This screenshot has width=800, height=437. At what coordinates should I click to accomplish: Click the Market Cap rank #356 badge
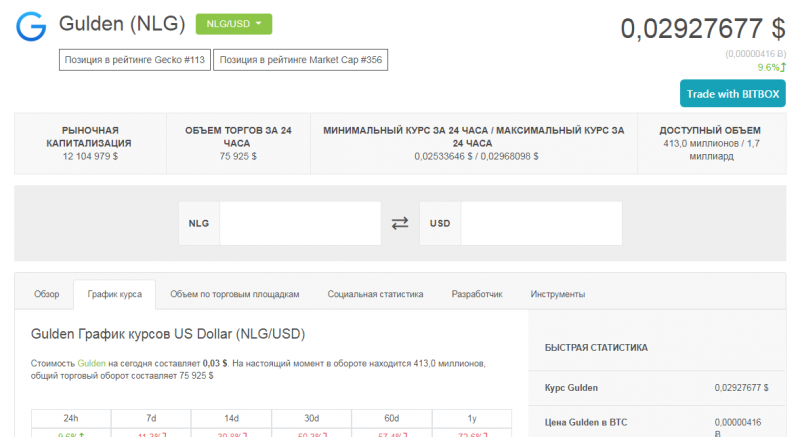tap(301, 60)
